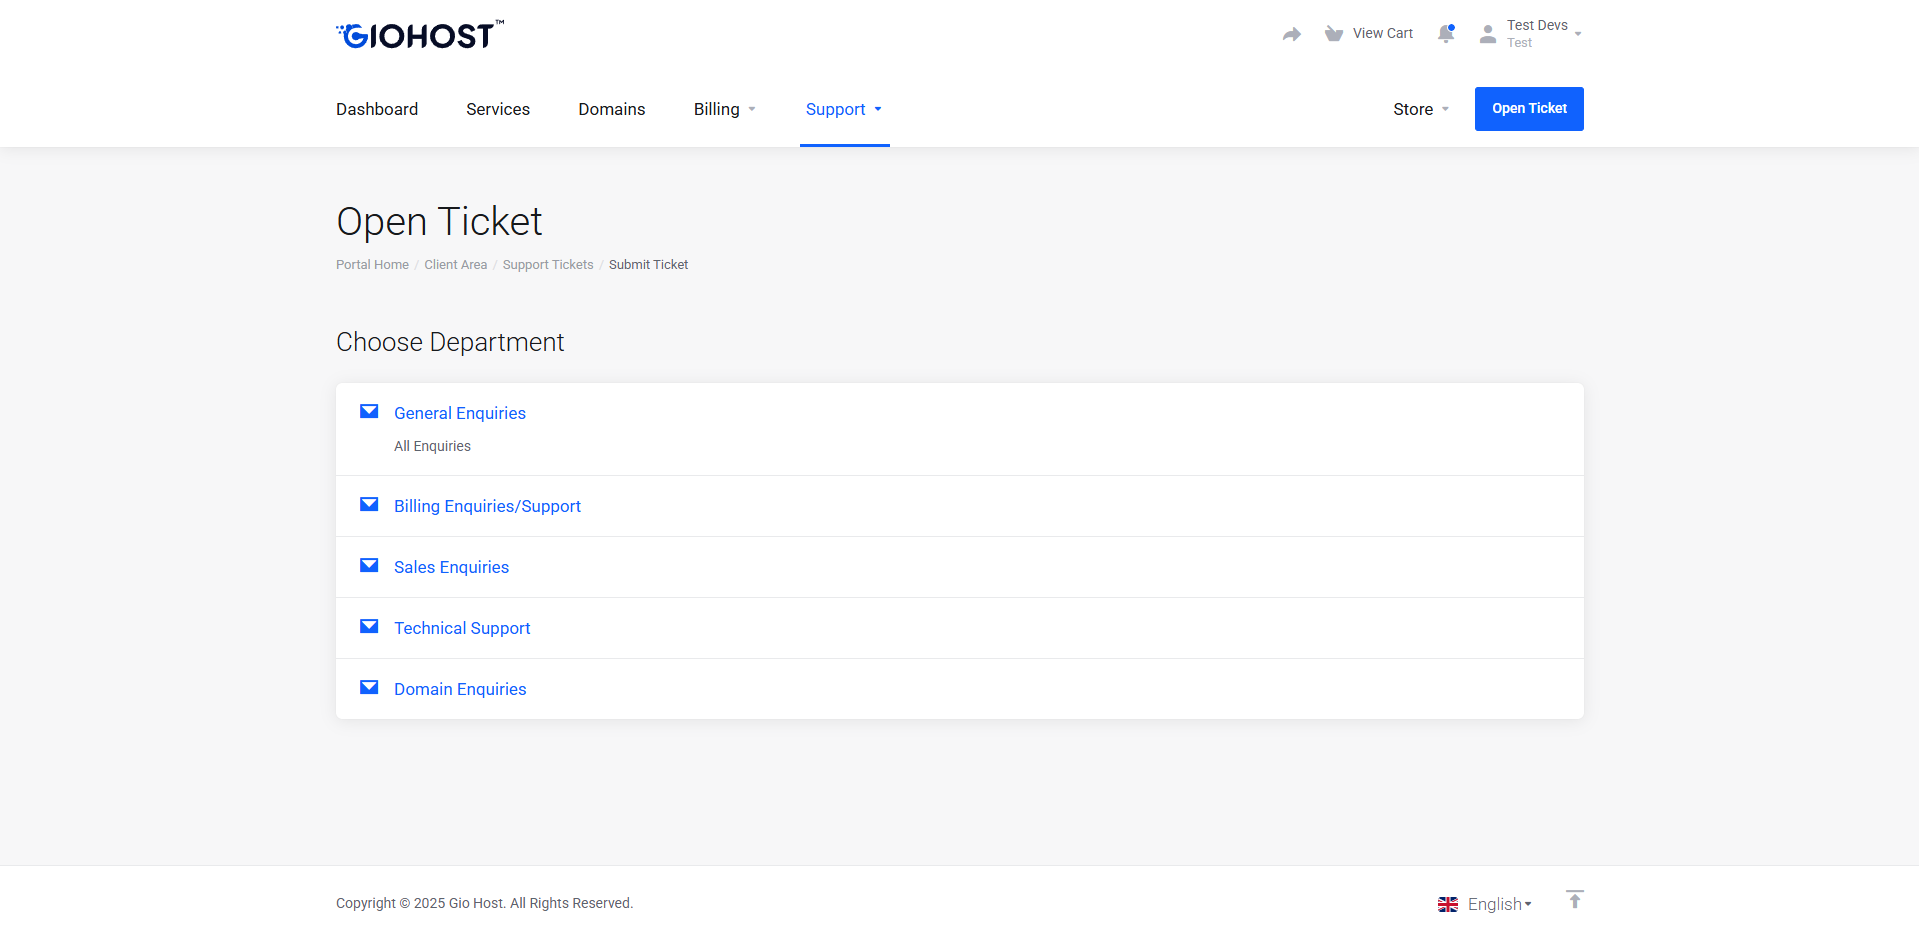The width and height of the screenshot is (1919, 934).
Task: Select the Billing Enquiries/Support department
Action: click(x=487, y=506)
